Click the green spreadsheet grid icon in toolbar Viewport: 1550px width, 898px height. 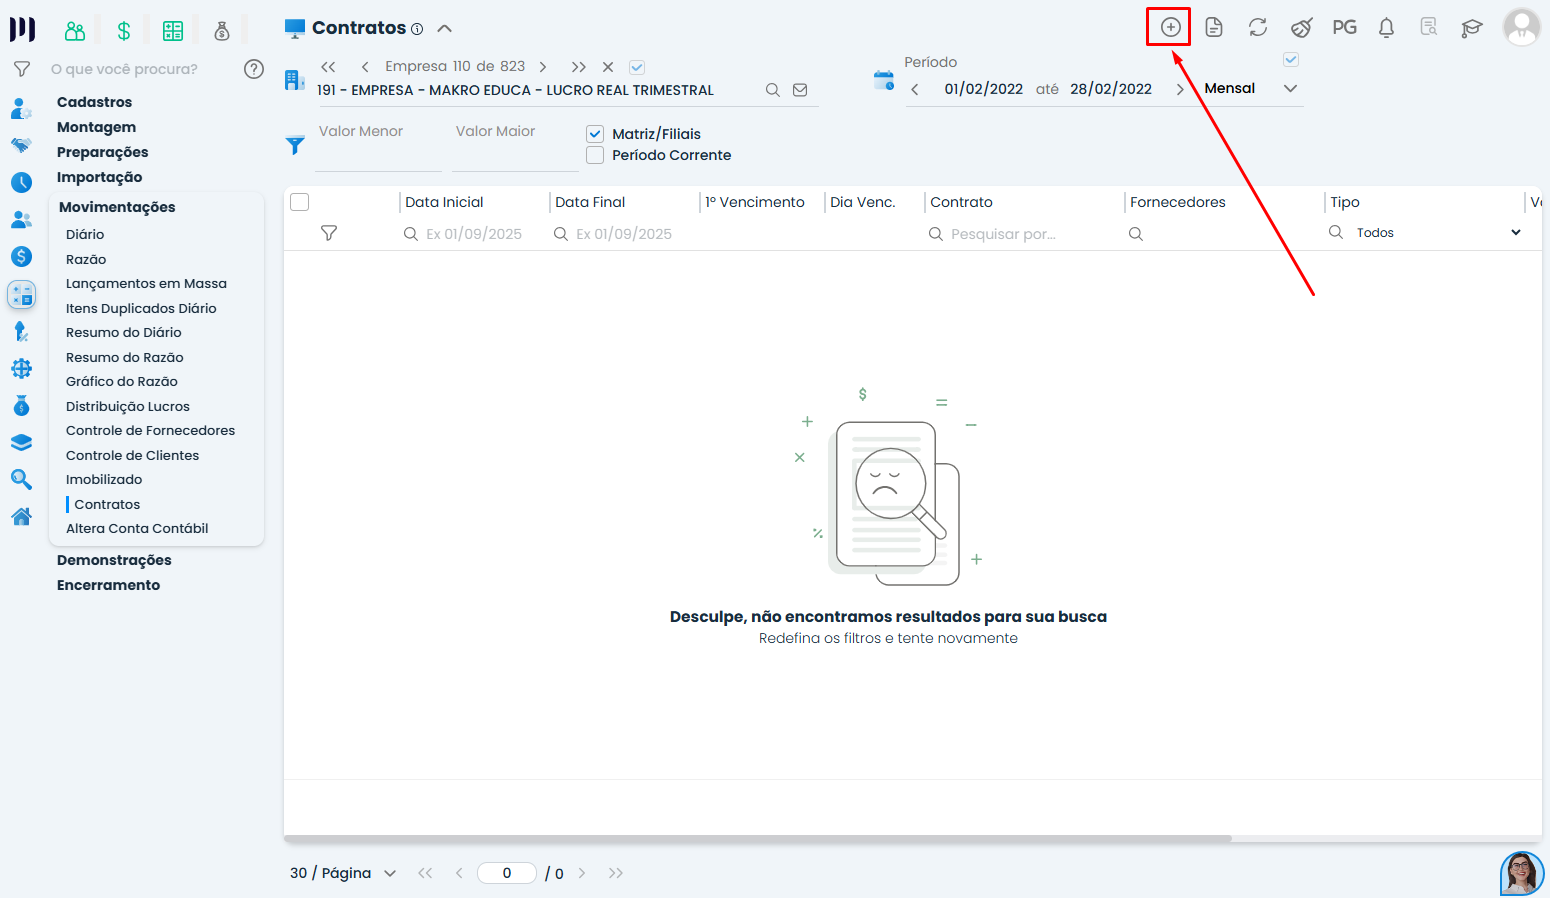tap(173, 31)
